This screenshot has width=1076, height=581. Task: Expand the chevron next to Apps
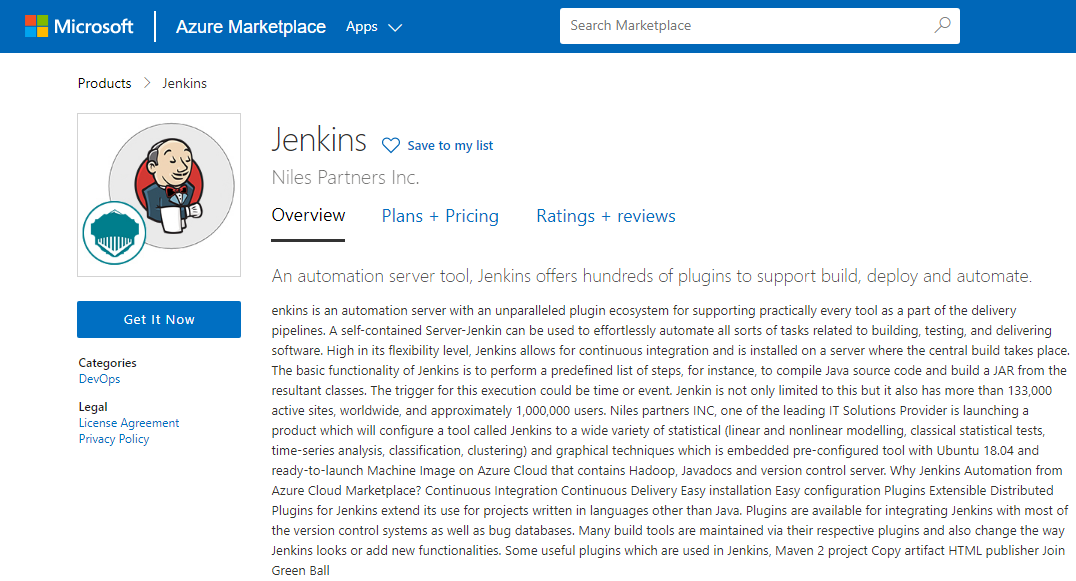click(x=394, y=28)
